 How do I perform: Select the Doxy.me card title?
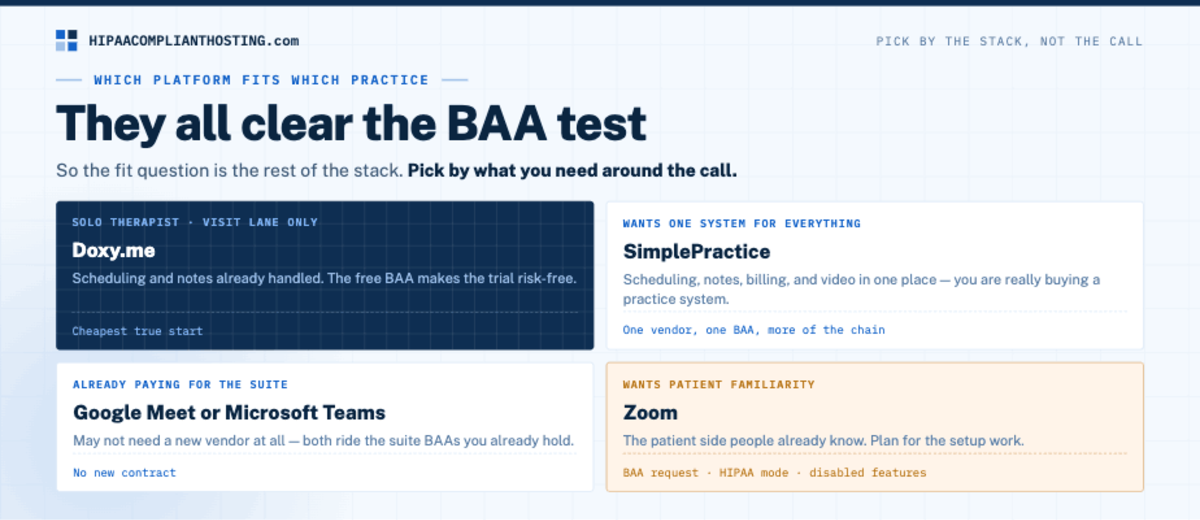[x=113, y=250]
